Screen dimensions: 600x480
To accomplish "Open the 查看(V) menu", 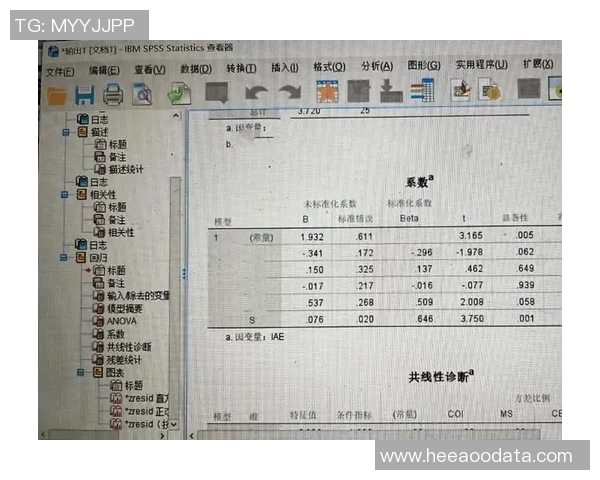I will [x=150, y=70].
